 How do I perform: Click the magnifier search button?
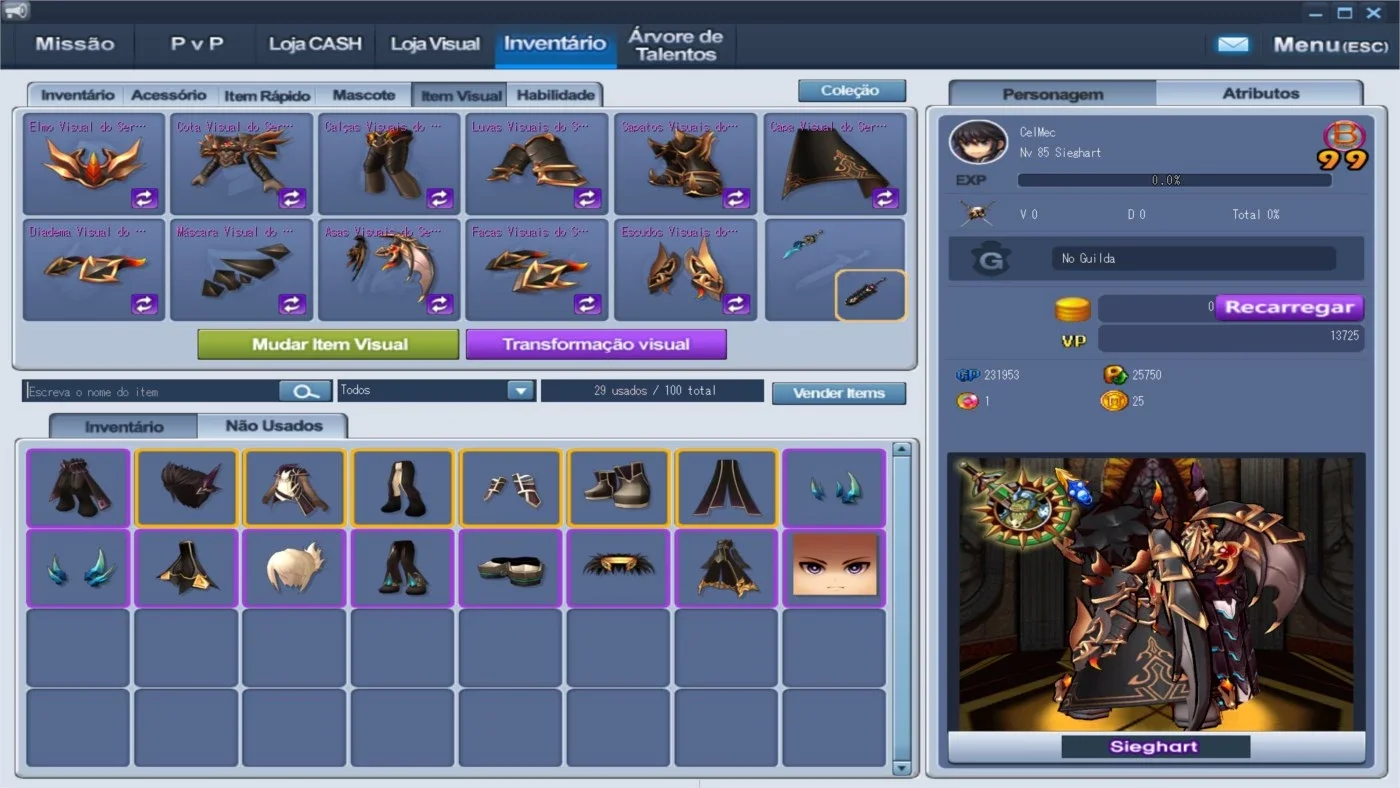coord(305,391)
